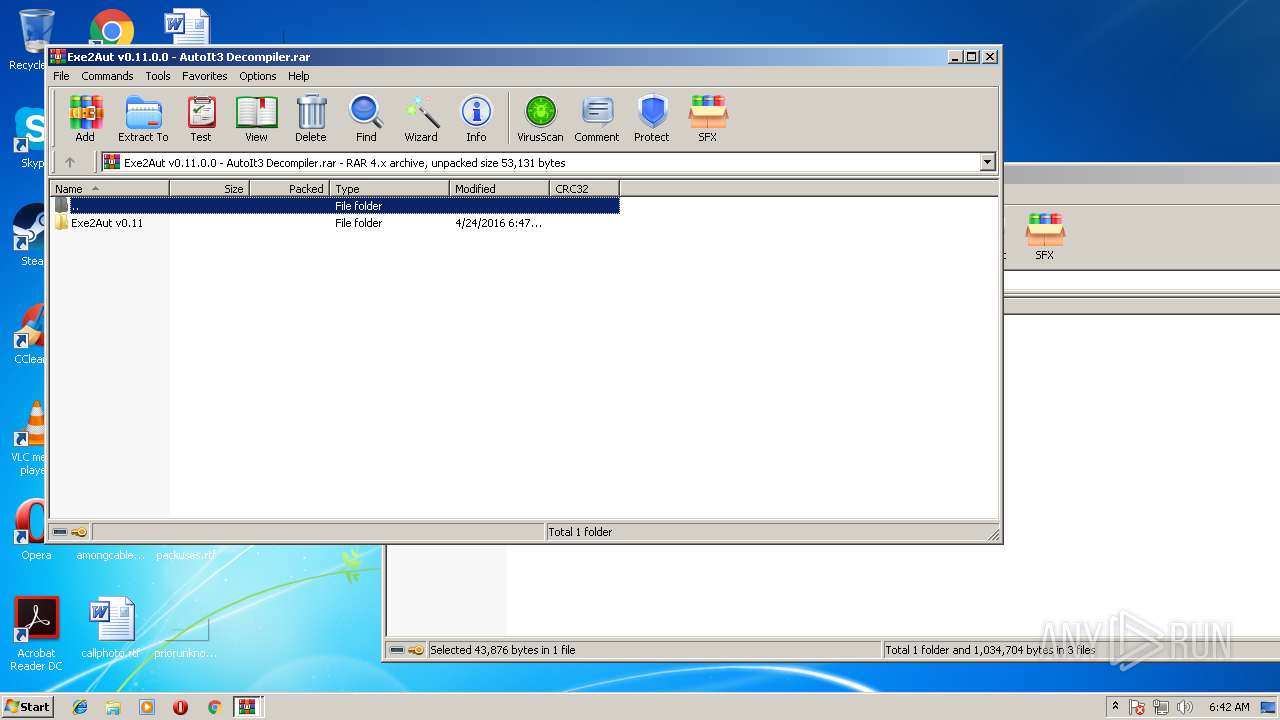Click the archive path text field
This screenshot has height=720, width=1280.
coord(540,162)
